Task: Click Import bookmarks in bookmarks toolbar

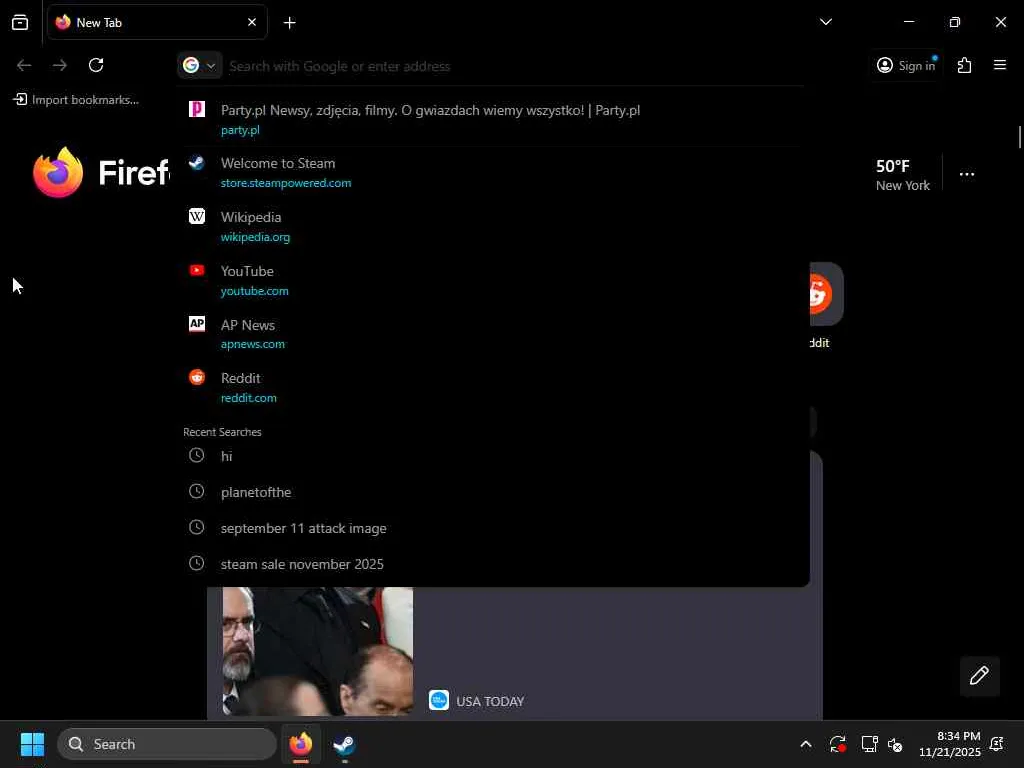Action: click(x=76, y=100)
